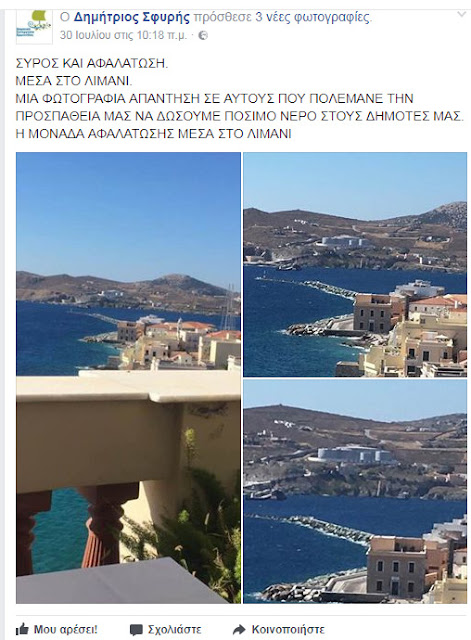Open the large balcony view photo
Viewport: 471px width, 640px height.
(x=128, y=378)
